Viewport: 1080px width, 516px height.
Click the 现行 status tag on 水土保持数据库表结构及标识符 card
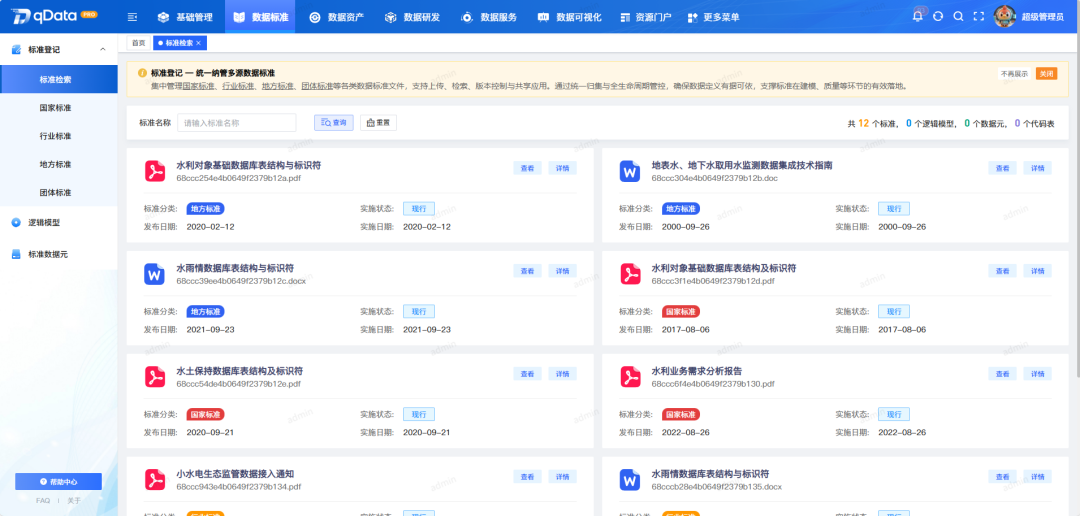point(419,415)
